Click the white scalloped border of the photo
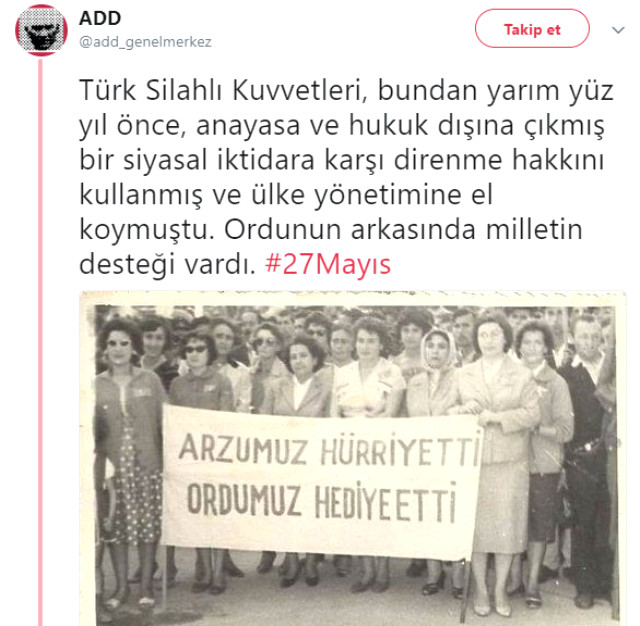 click(353, 297)
